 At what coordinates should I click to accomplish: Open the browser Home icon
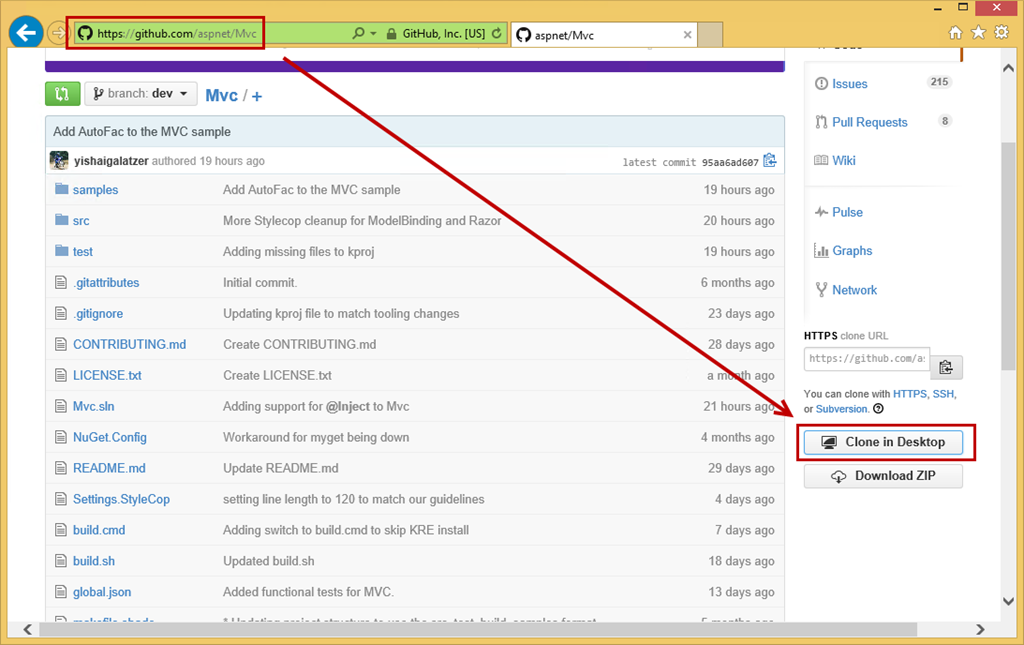[x=955, y=33]
